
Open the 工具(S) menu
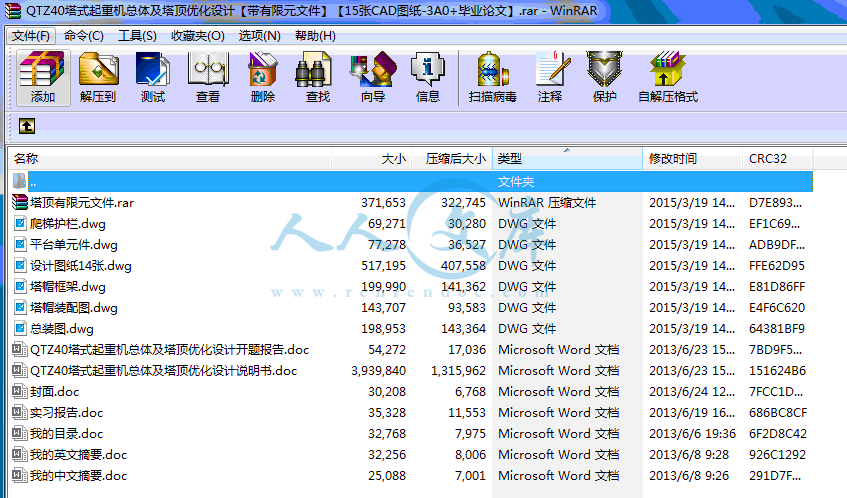[137, 36]
